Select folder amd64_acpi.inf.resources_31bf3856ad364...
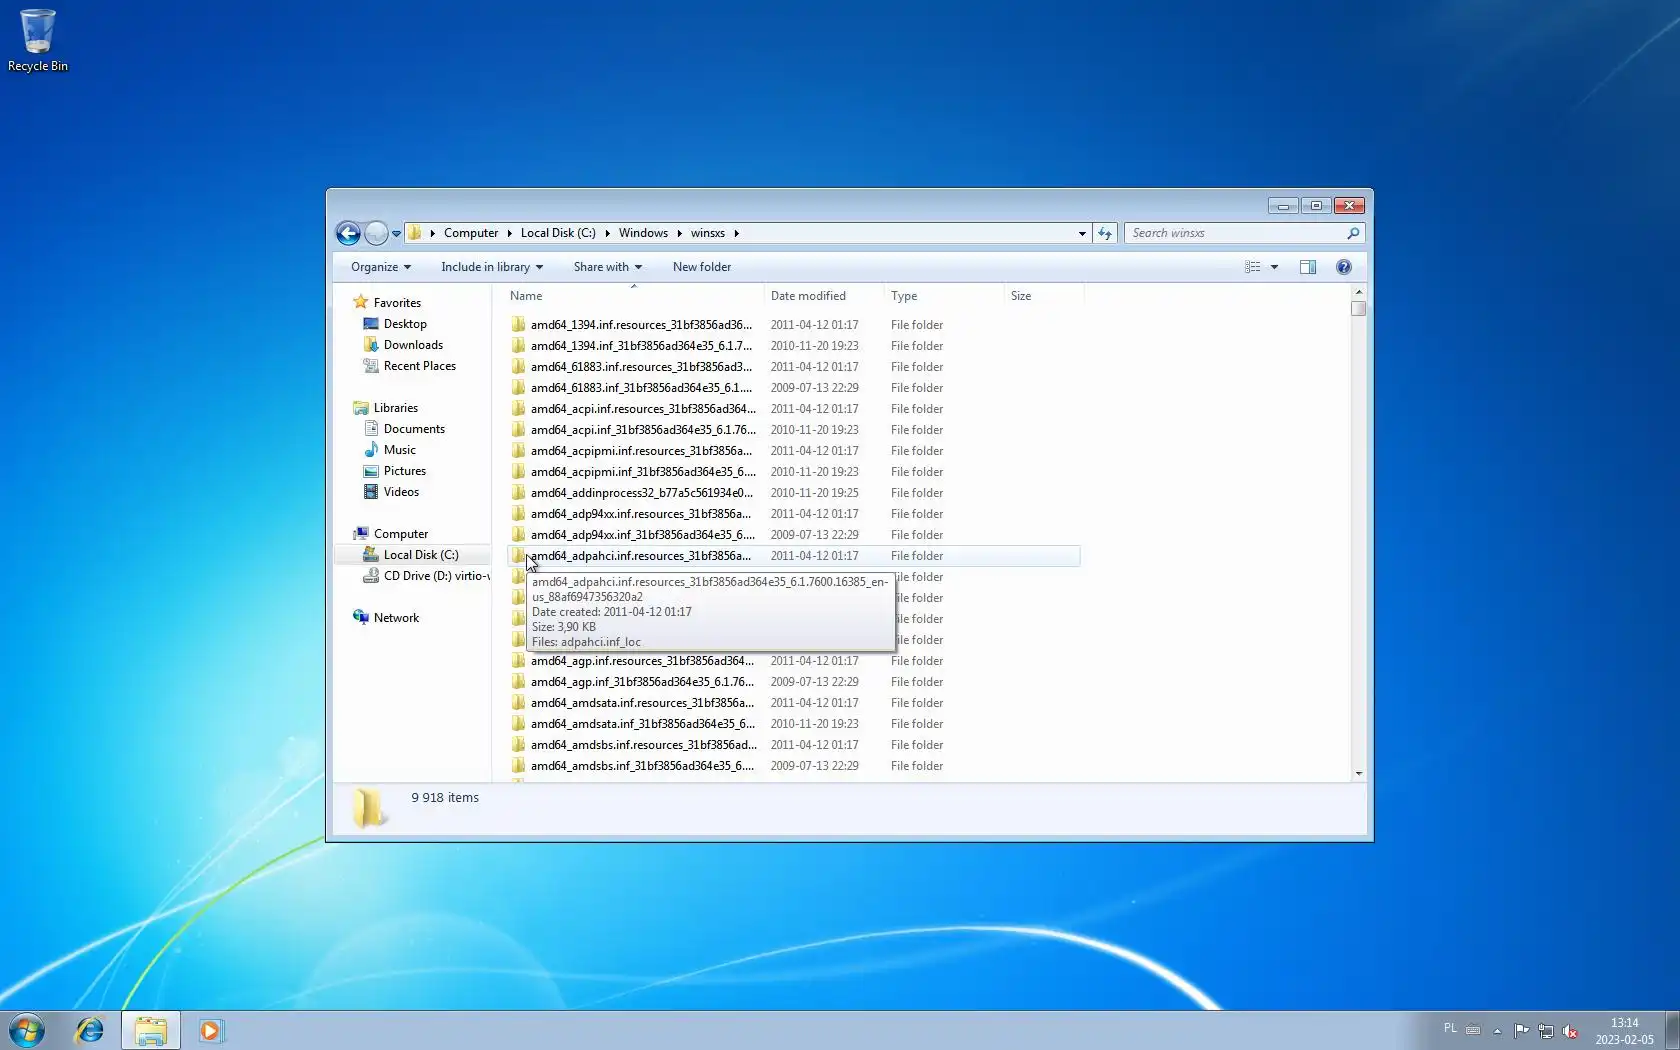 [643, 409]
